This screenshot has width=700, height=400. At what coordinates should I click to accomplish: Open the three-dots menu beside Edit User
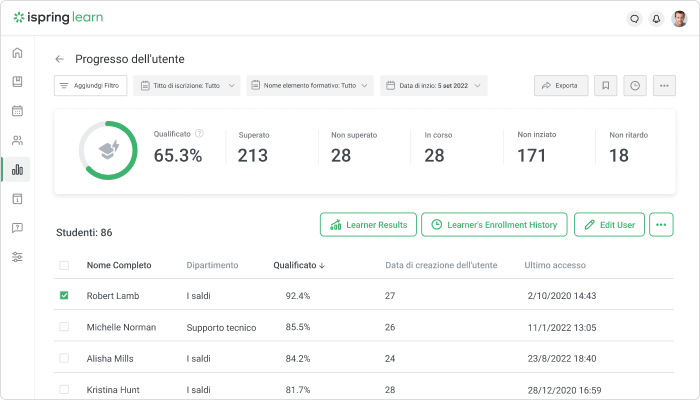[661, 225]
